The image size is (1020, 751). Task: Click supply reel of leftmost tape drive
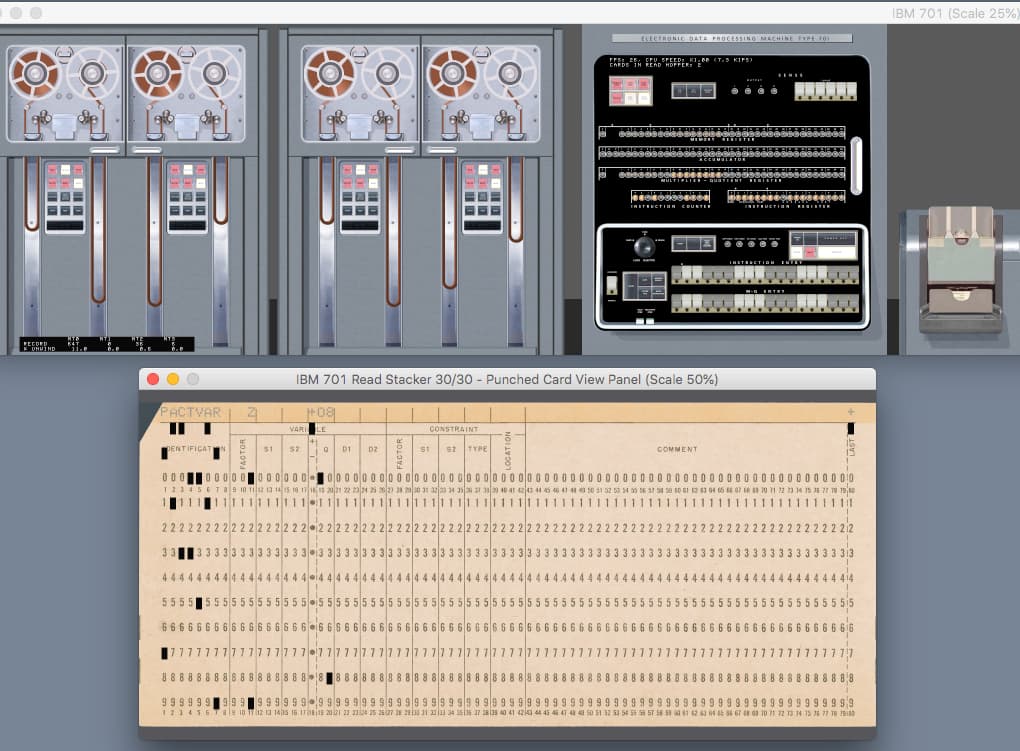[34, 72]
